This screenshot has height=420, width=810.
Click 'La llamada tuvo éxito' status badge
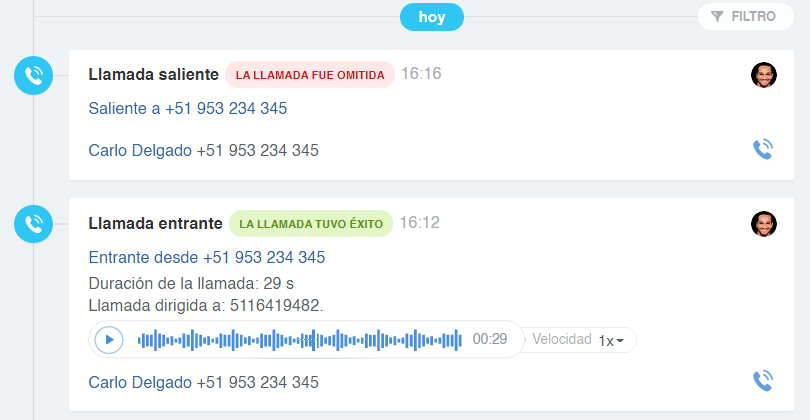click(311, 224)
